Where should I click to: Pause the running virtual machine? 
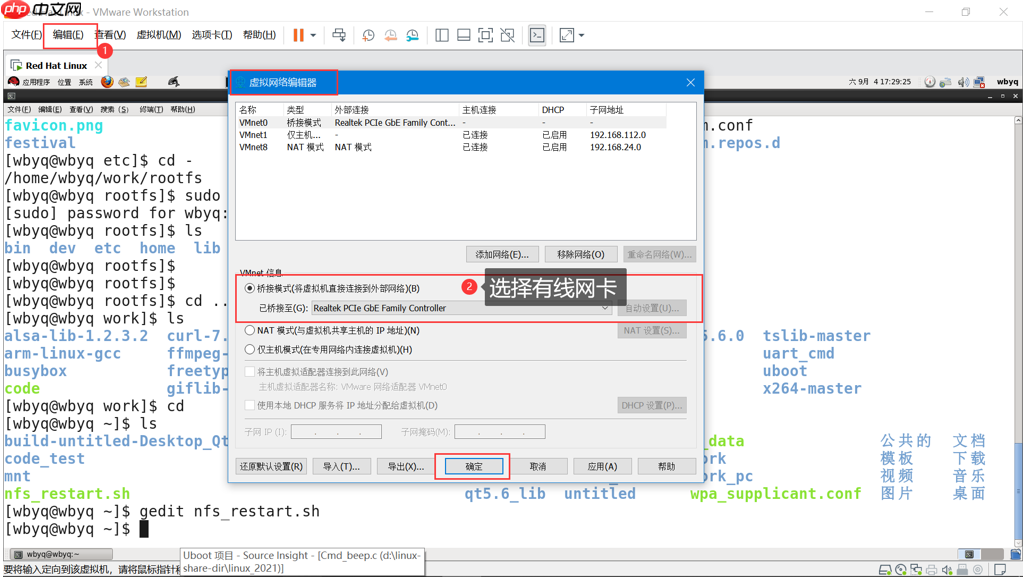pos(297,34)
